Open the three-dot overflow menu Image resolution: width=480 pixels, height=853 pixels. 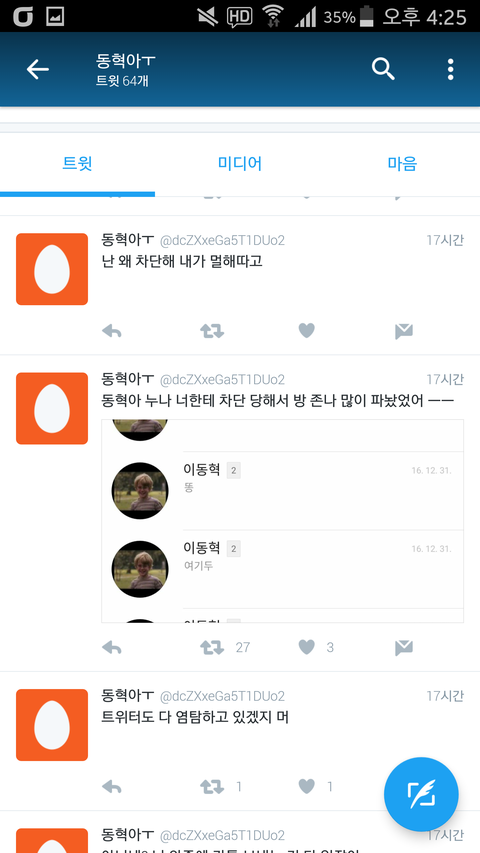(x=450, y=69)
